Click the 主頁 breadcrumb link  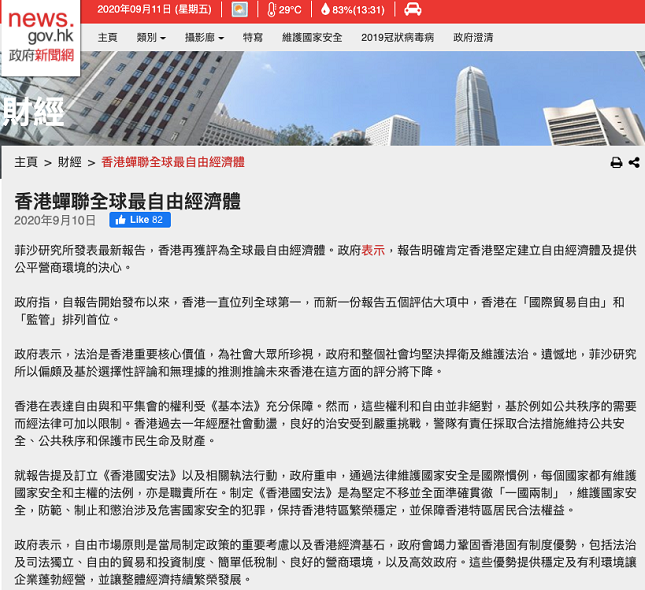coord(26,162)
